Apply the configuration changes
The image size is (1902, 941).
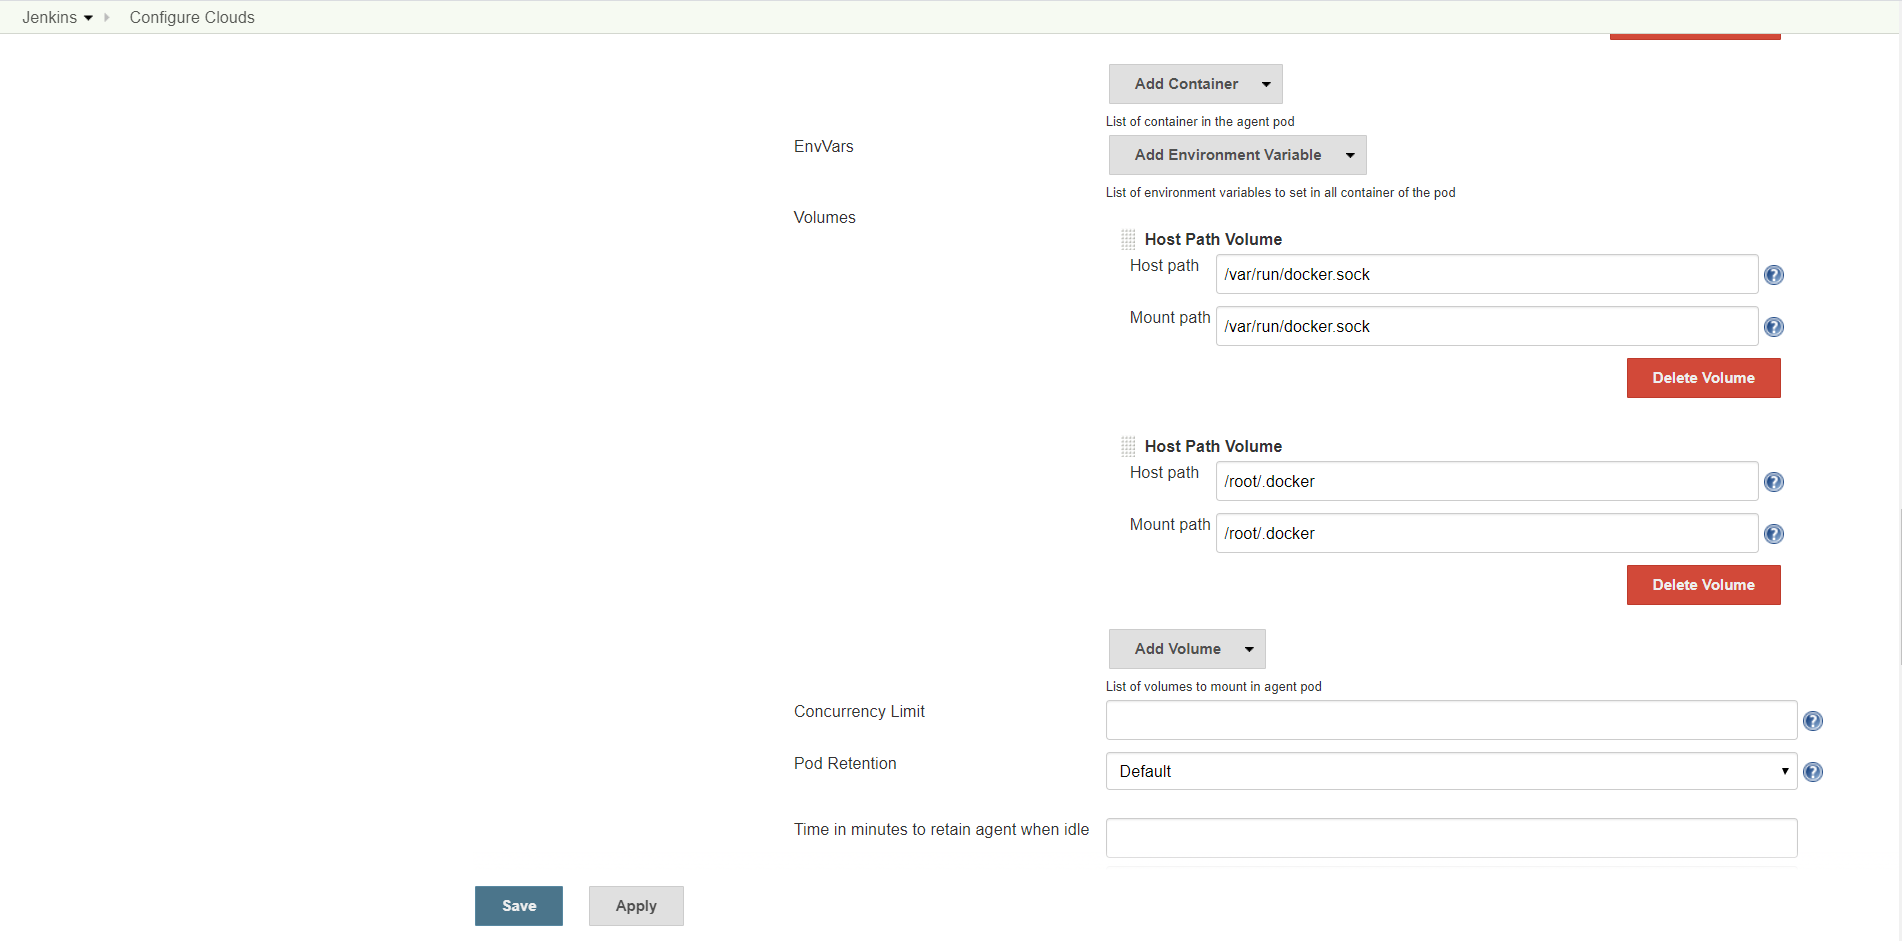point(636,906)
